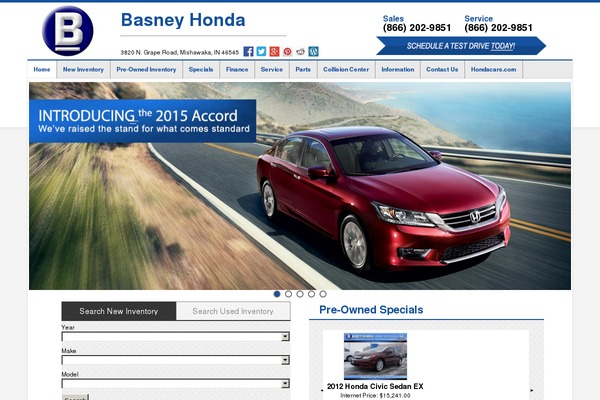This screenshot has height=400, width=600.
Task: Open the Parts menu
Action: point(303,70)
